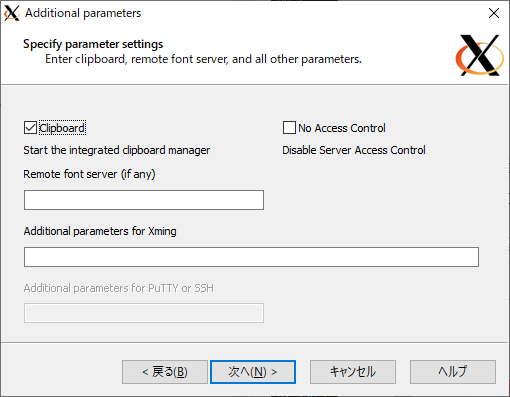
Task: Click the 'Remote font server (if any)' label
Action: coord(89,174)
